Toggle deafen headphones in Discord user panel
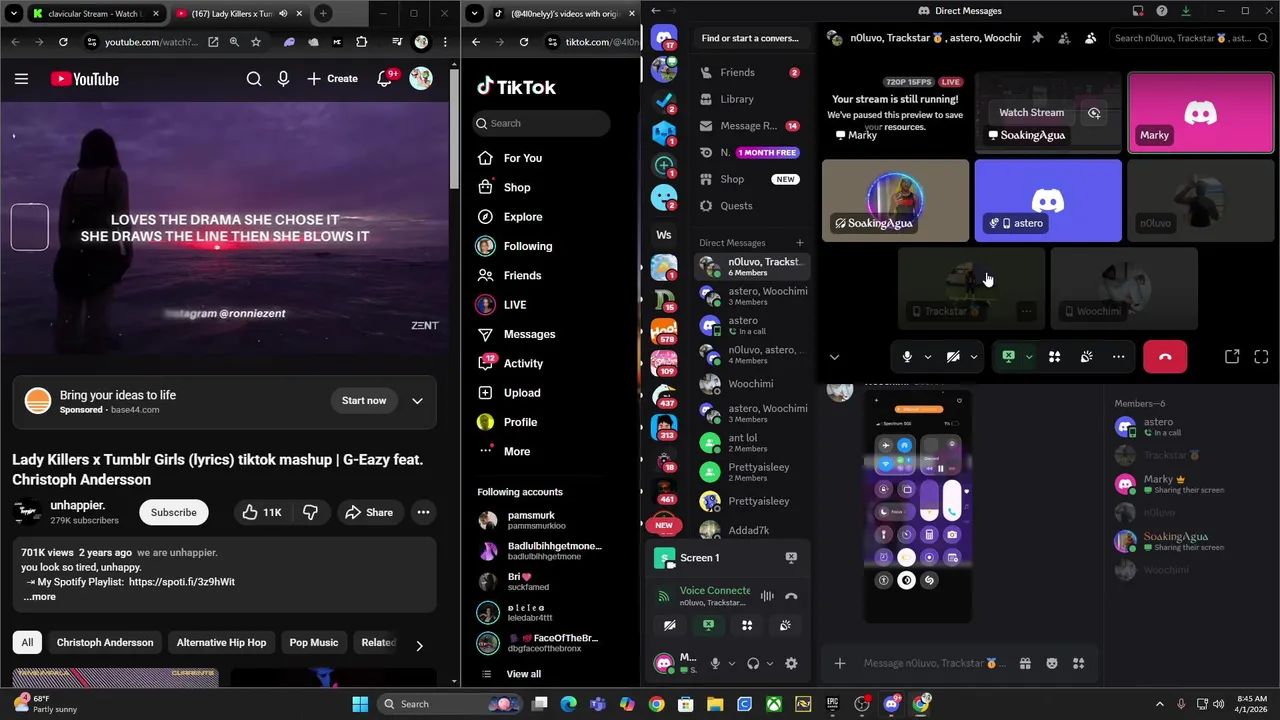 click(753, 663)
